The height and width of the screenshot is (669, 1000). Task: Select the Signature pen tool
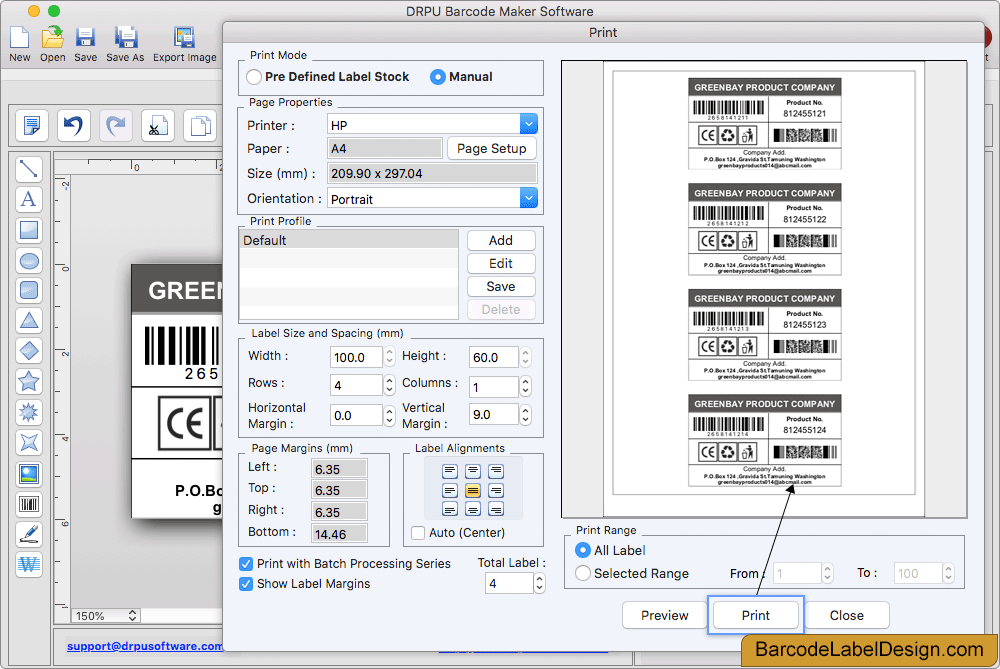[29, 534]
